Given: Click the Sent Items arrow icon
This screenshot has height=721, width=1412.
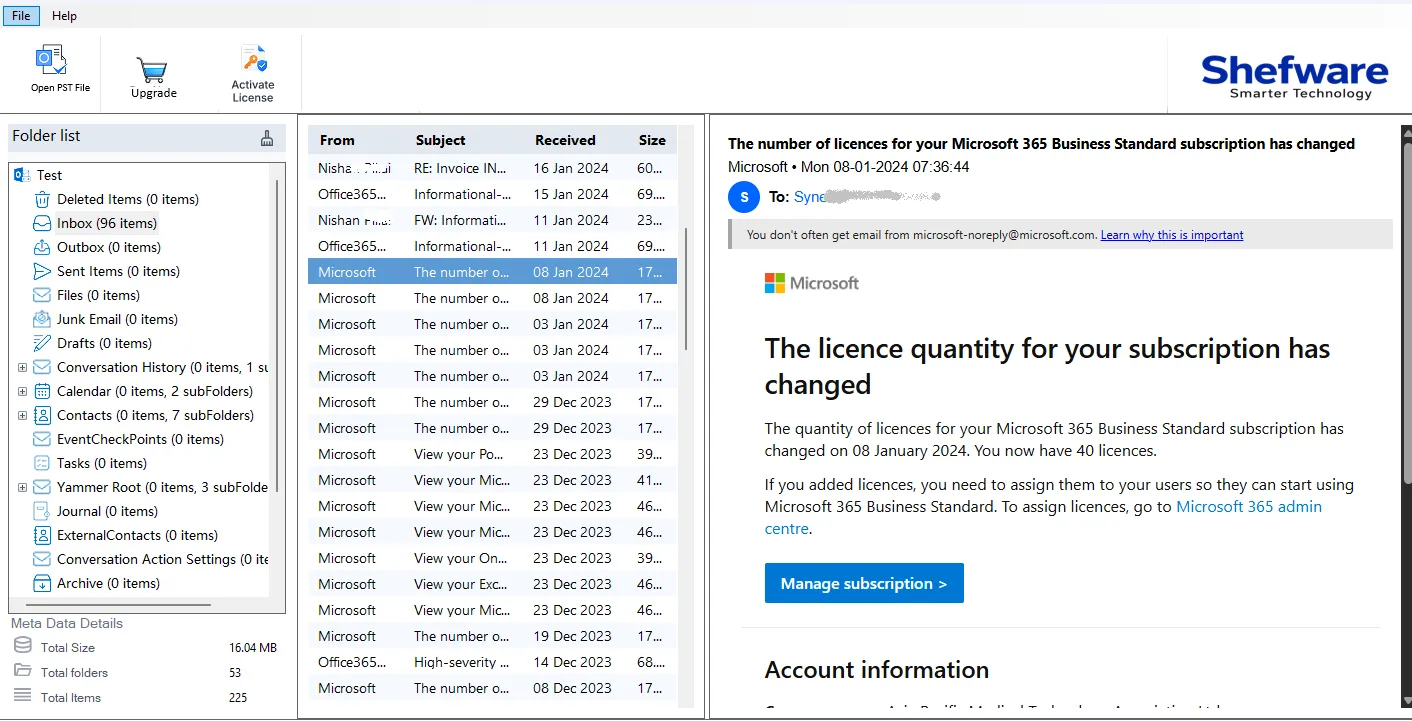Looking at the screenshot, I should (42, 271).
